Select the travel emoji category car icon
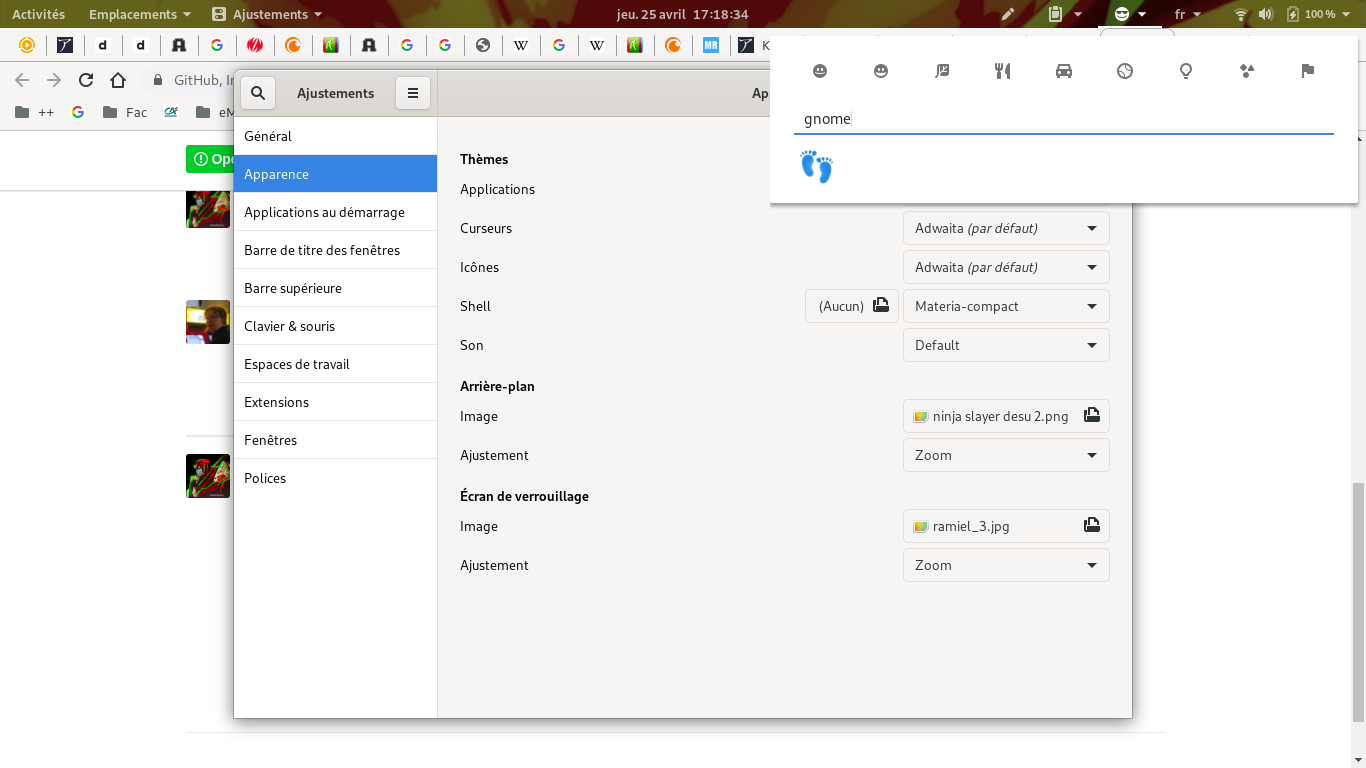The width and height of the screenshot is (1366, 768). (x=1064, y=71)
